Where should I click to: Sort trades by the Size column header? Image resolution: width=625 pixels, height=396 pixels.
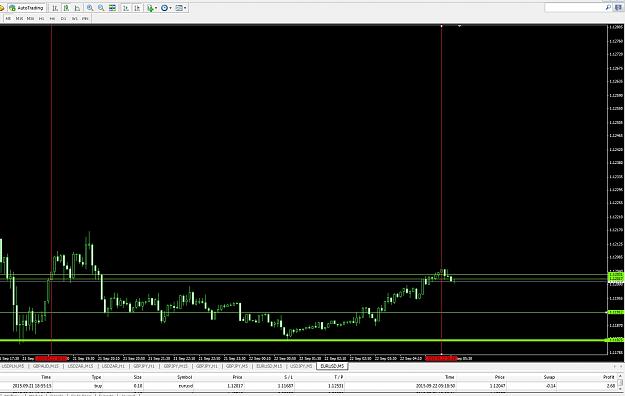point(138,377)
